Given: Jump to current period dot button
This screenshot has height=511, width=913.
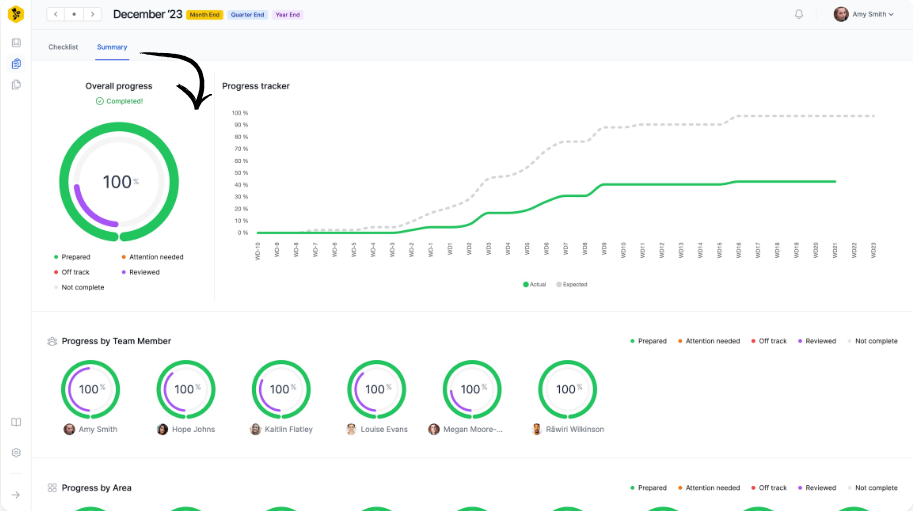Looking at the screenshot, I should coord(74,15).
